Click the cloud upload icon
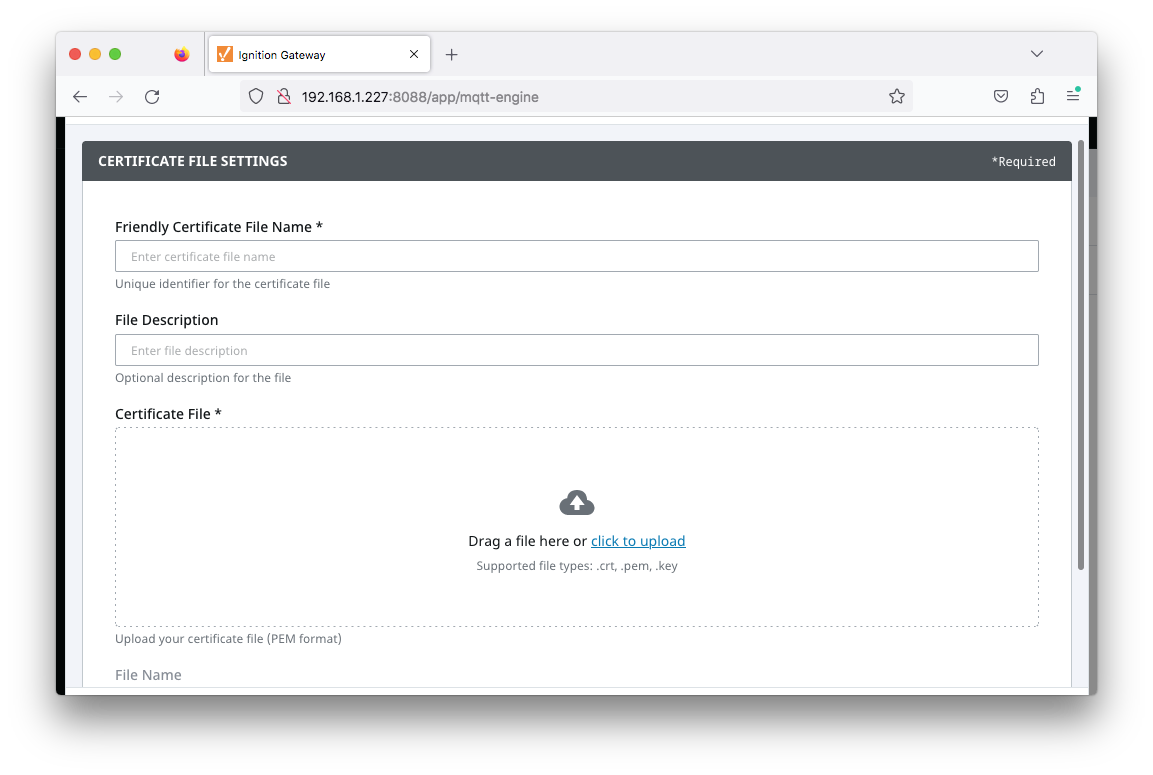This screenshot has width=1153, height=775. 576,503
